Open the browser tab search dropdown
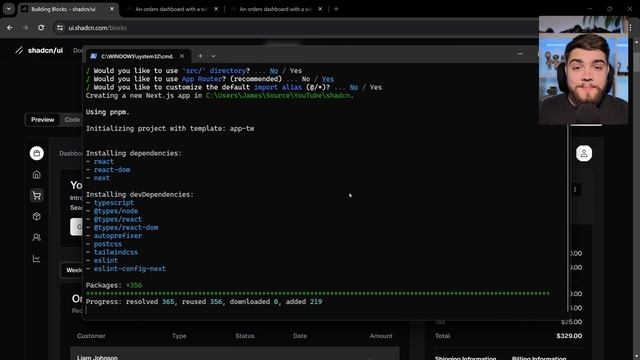 (9, 9)
